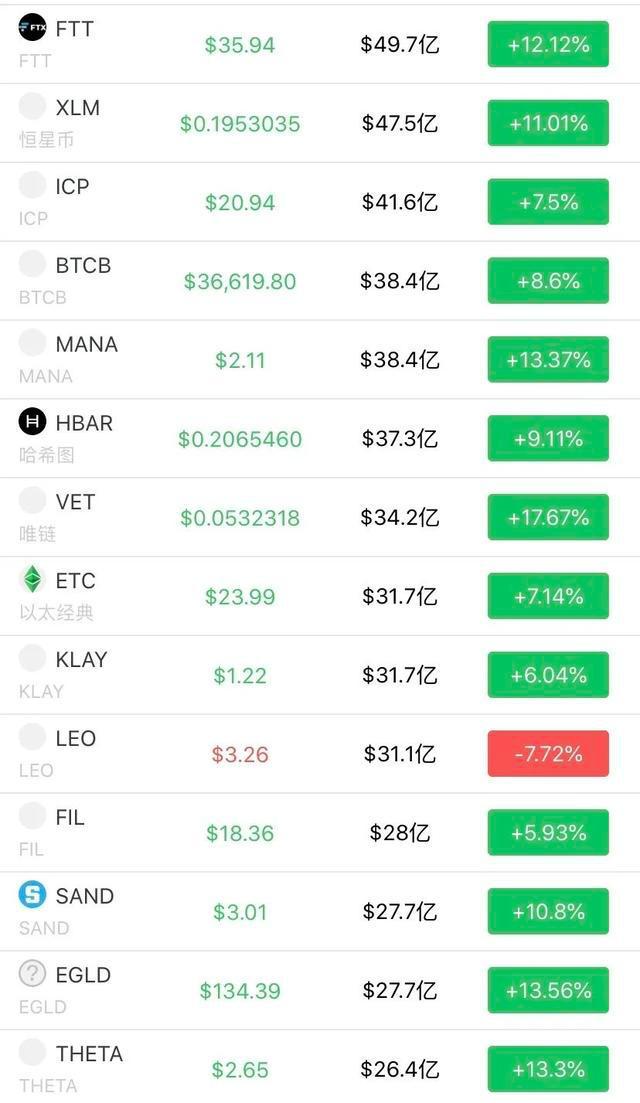Click the +17.67% change button for VET

click(548, 517)
